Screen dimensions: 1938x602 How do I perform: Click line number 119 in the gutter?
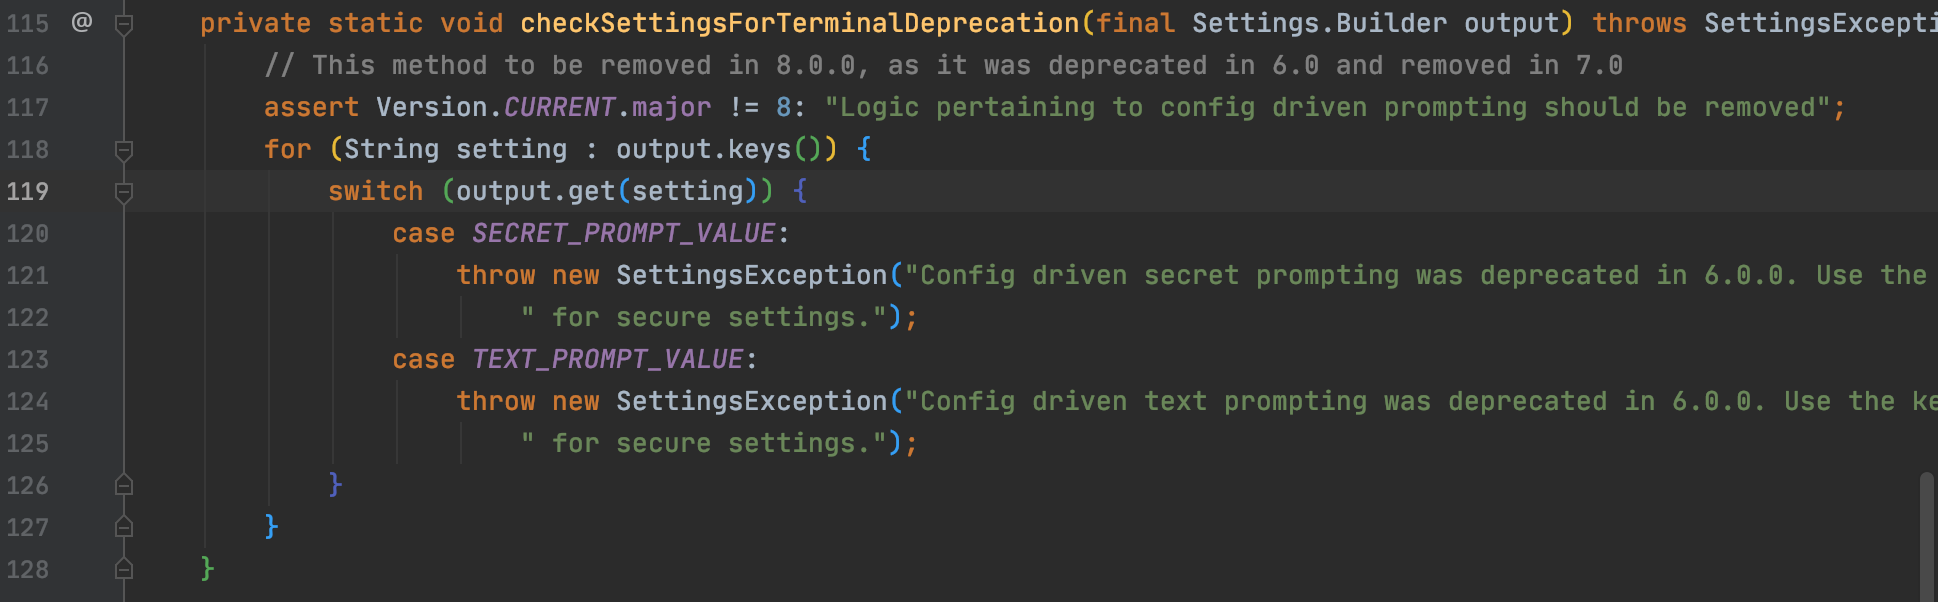point(27,191)
